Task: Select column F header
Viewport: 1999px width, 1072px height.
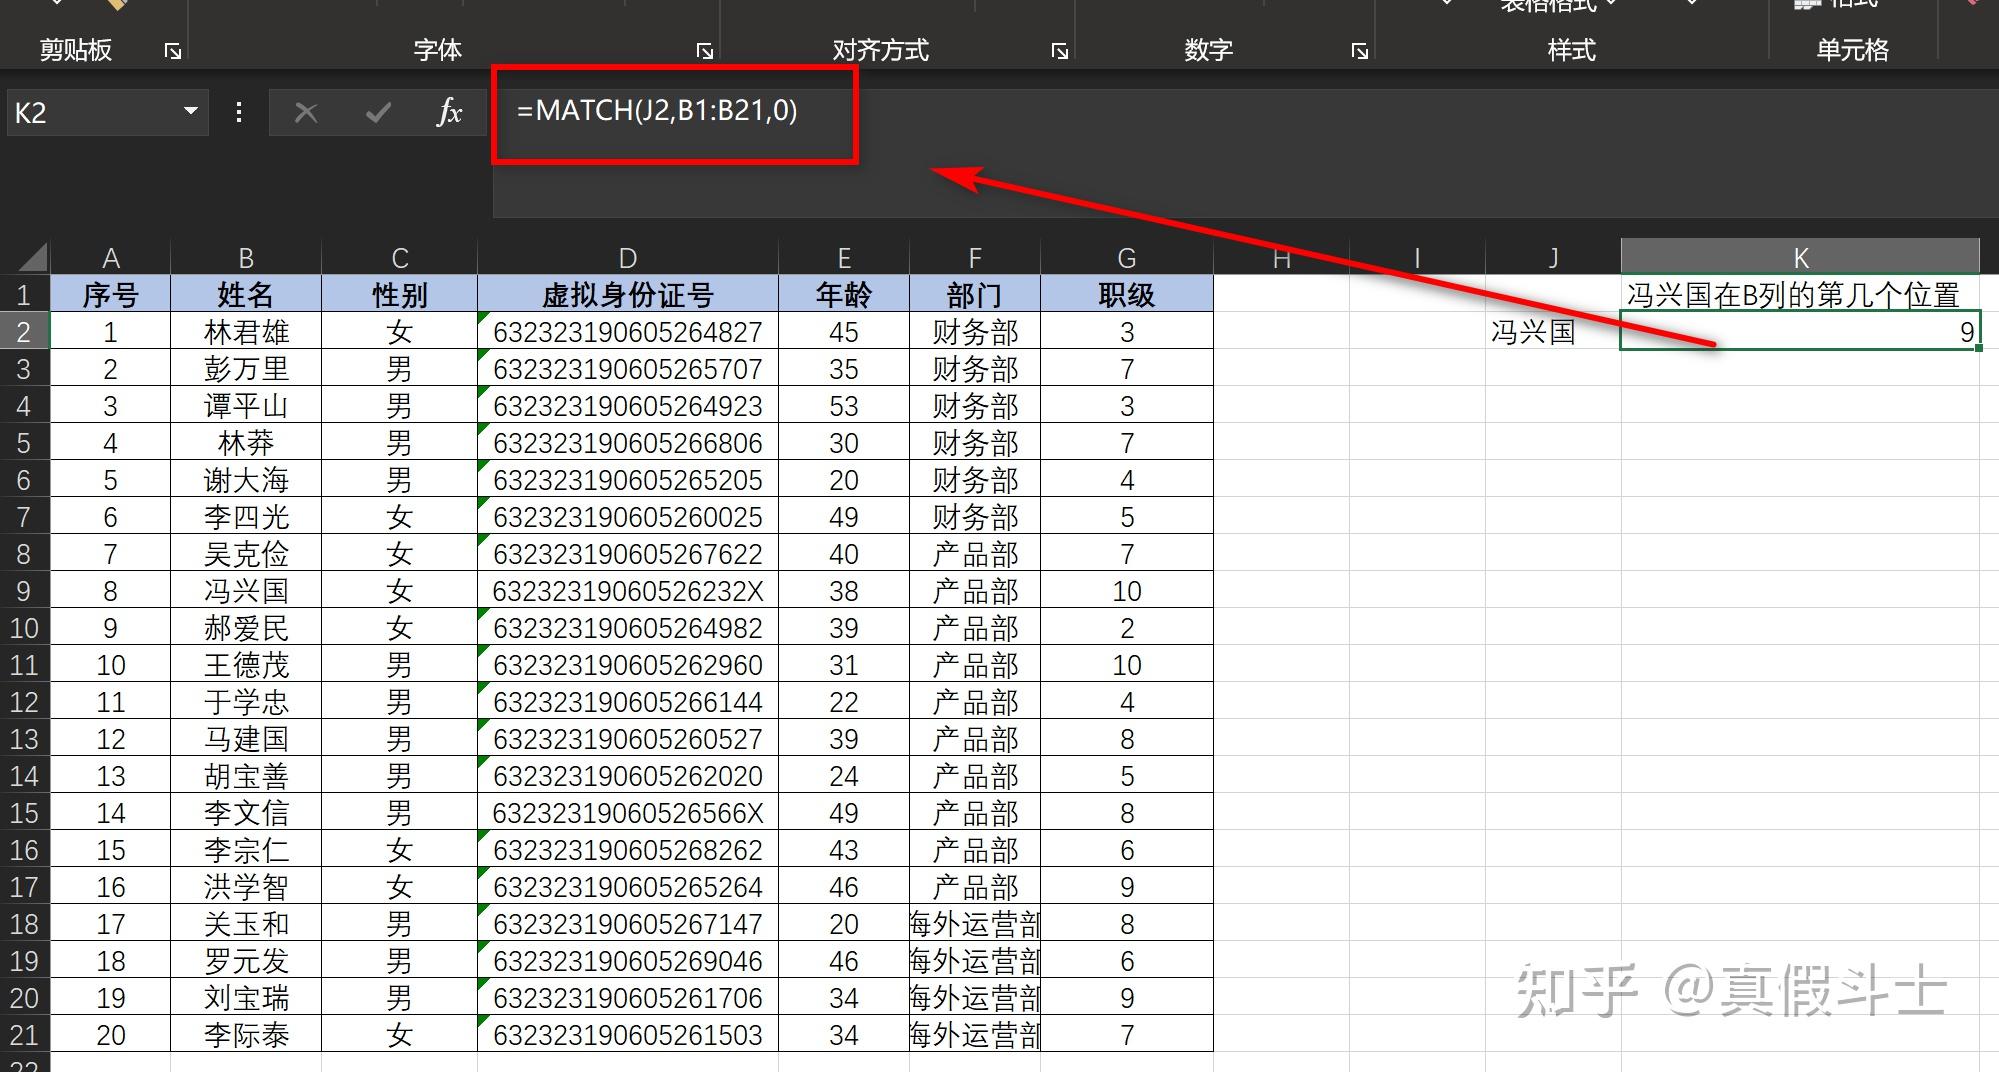Action: 975,258
